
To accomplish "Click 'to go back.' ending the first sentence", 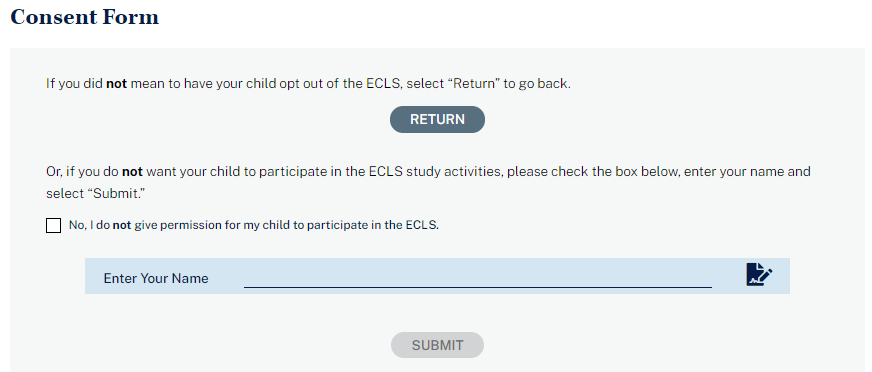I will click(x=537, y=84).
